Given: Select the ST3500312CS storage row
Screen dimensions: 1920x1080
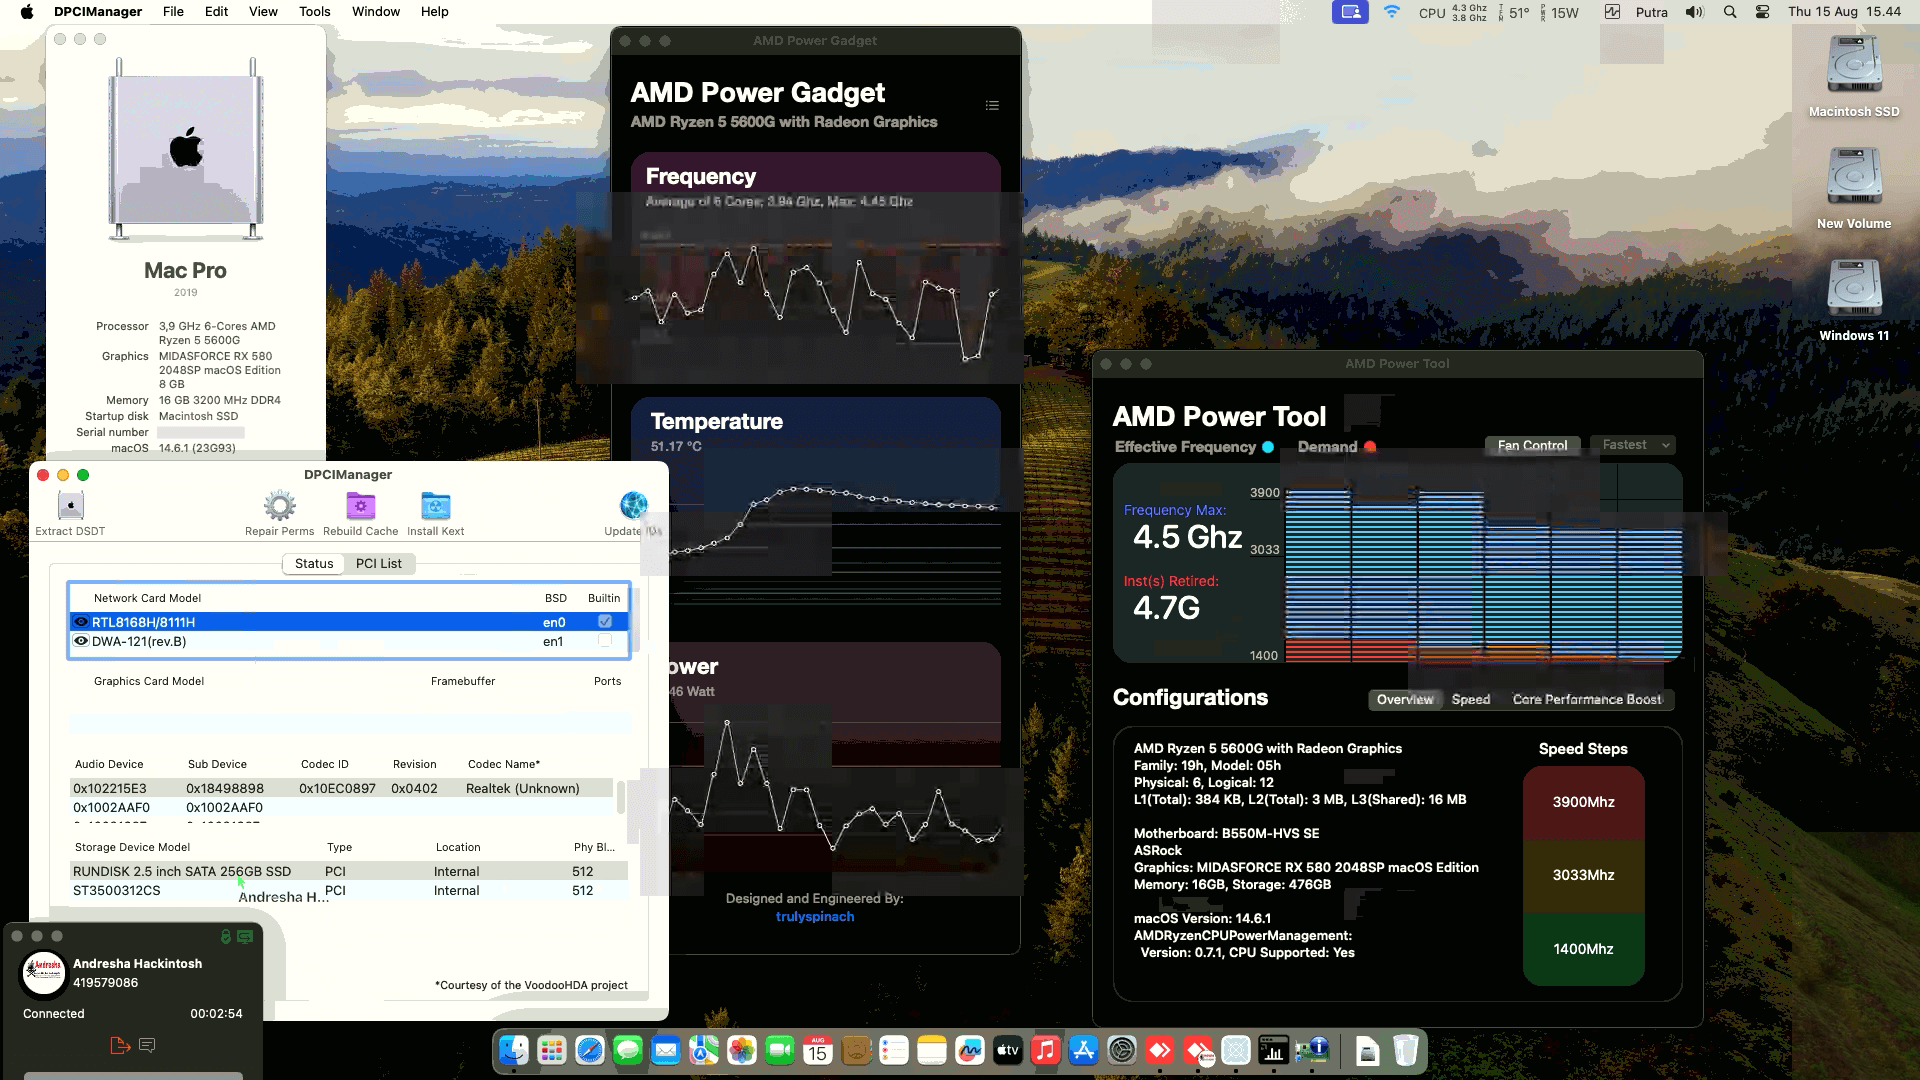Looking at the screenshot, I should (x=348, y=890).
